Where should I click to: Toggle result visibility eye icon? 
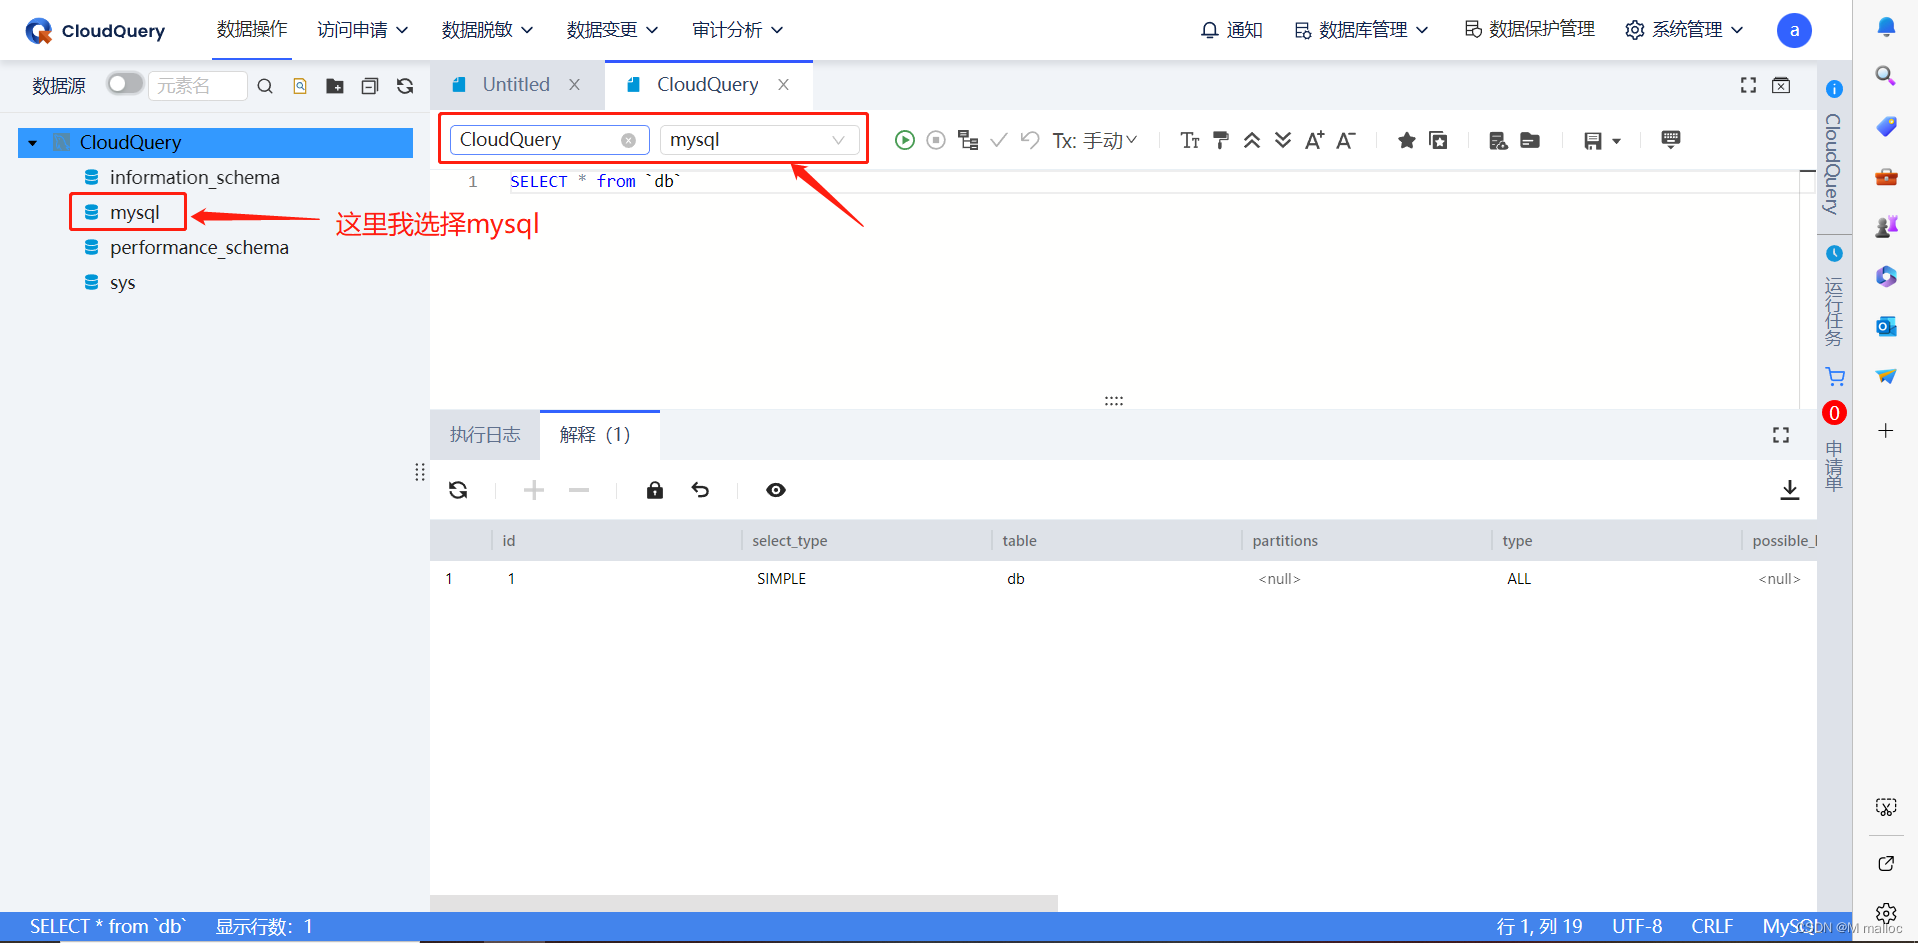[x=776, y=490]
